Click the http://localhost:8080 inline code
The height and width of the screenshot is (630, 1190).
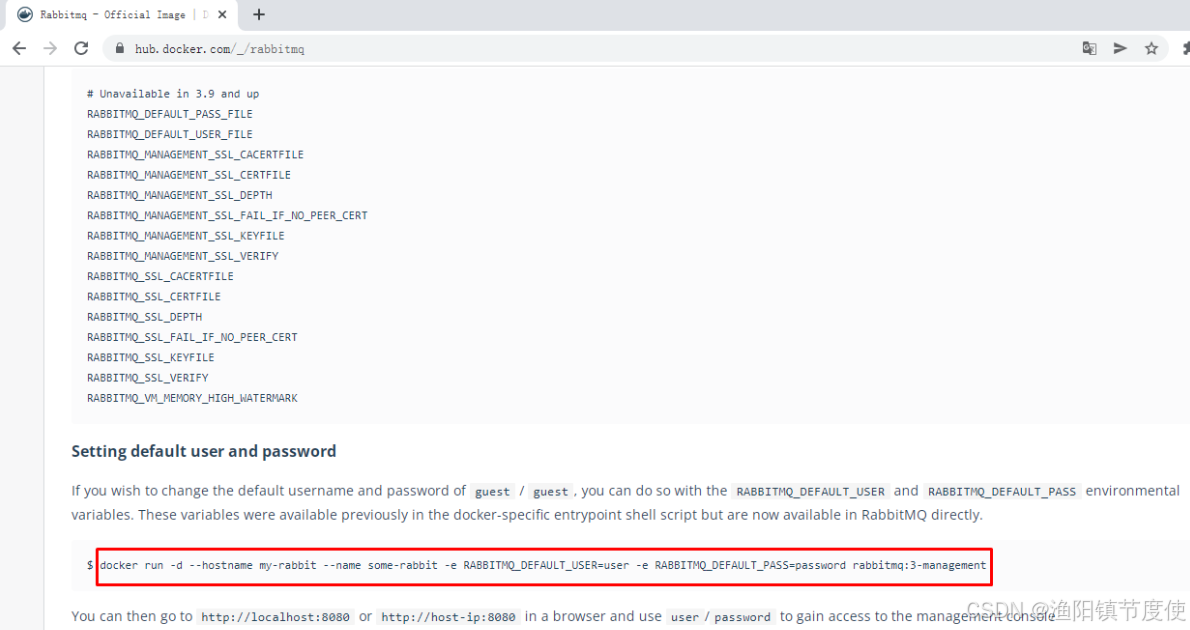click(x=275, y=617)
